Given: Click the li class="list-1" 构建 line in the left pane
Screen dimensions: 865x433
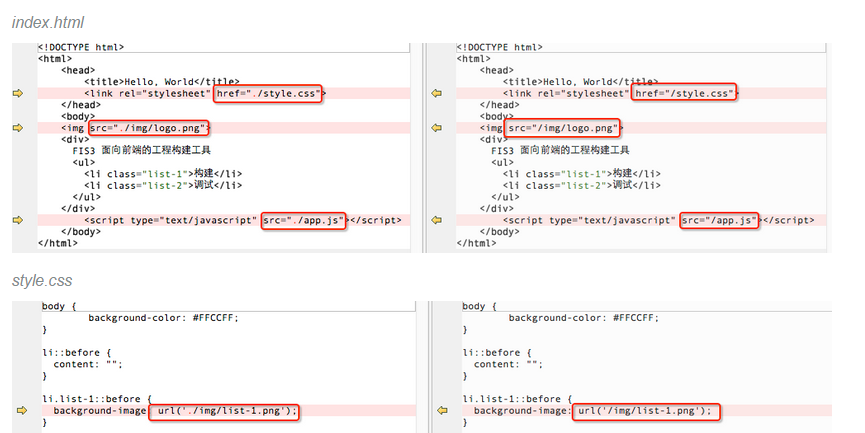Looking at the screenshot, I should coord(163,174).
